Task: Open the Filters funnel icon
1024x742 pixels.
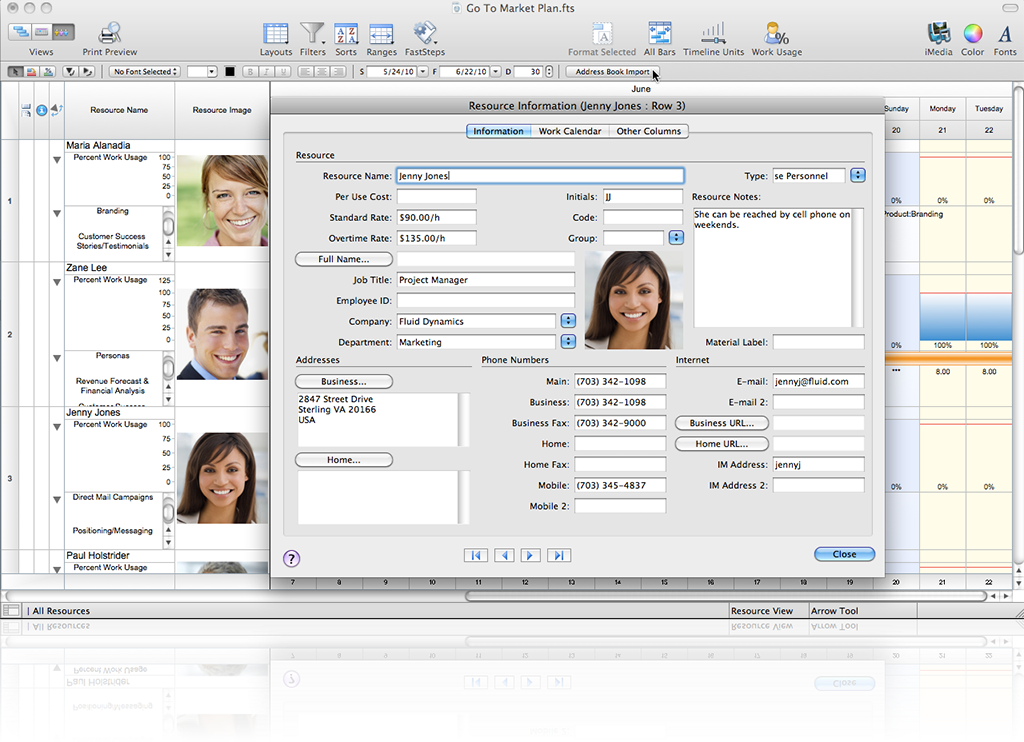Action: [x=313, y=33]
